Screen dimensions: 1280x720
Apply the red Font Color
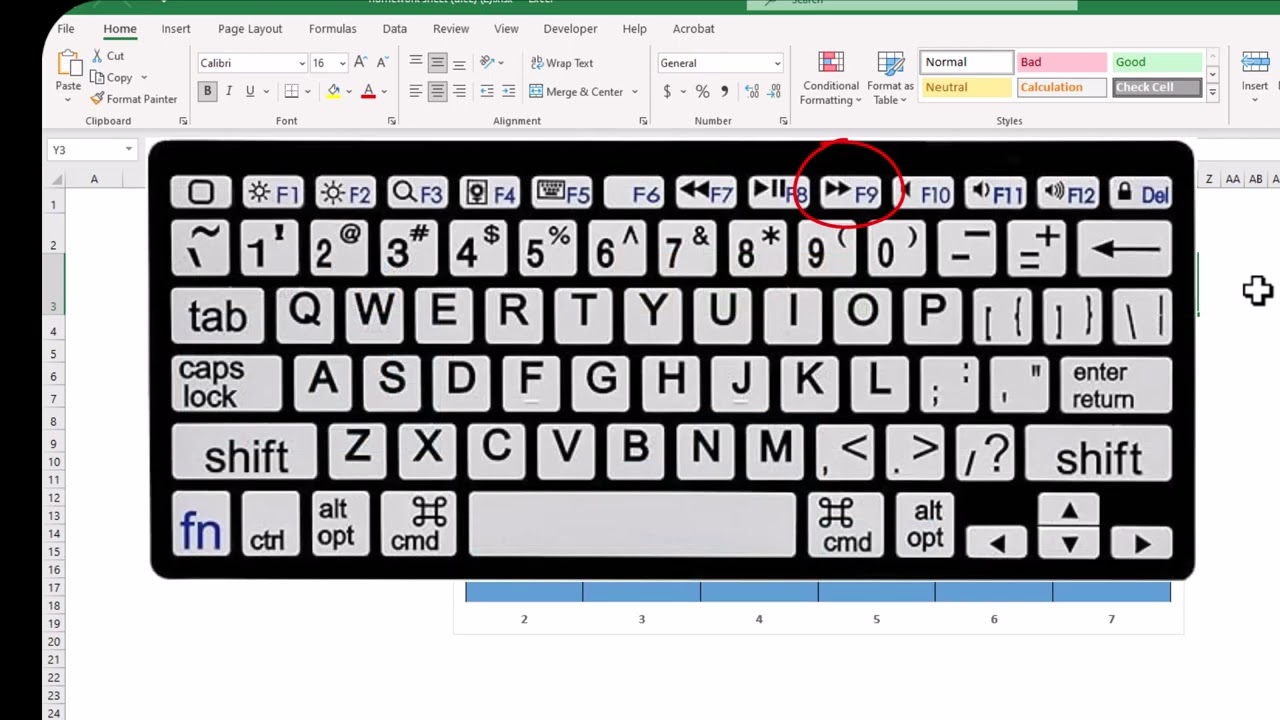(368, 91)
